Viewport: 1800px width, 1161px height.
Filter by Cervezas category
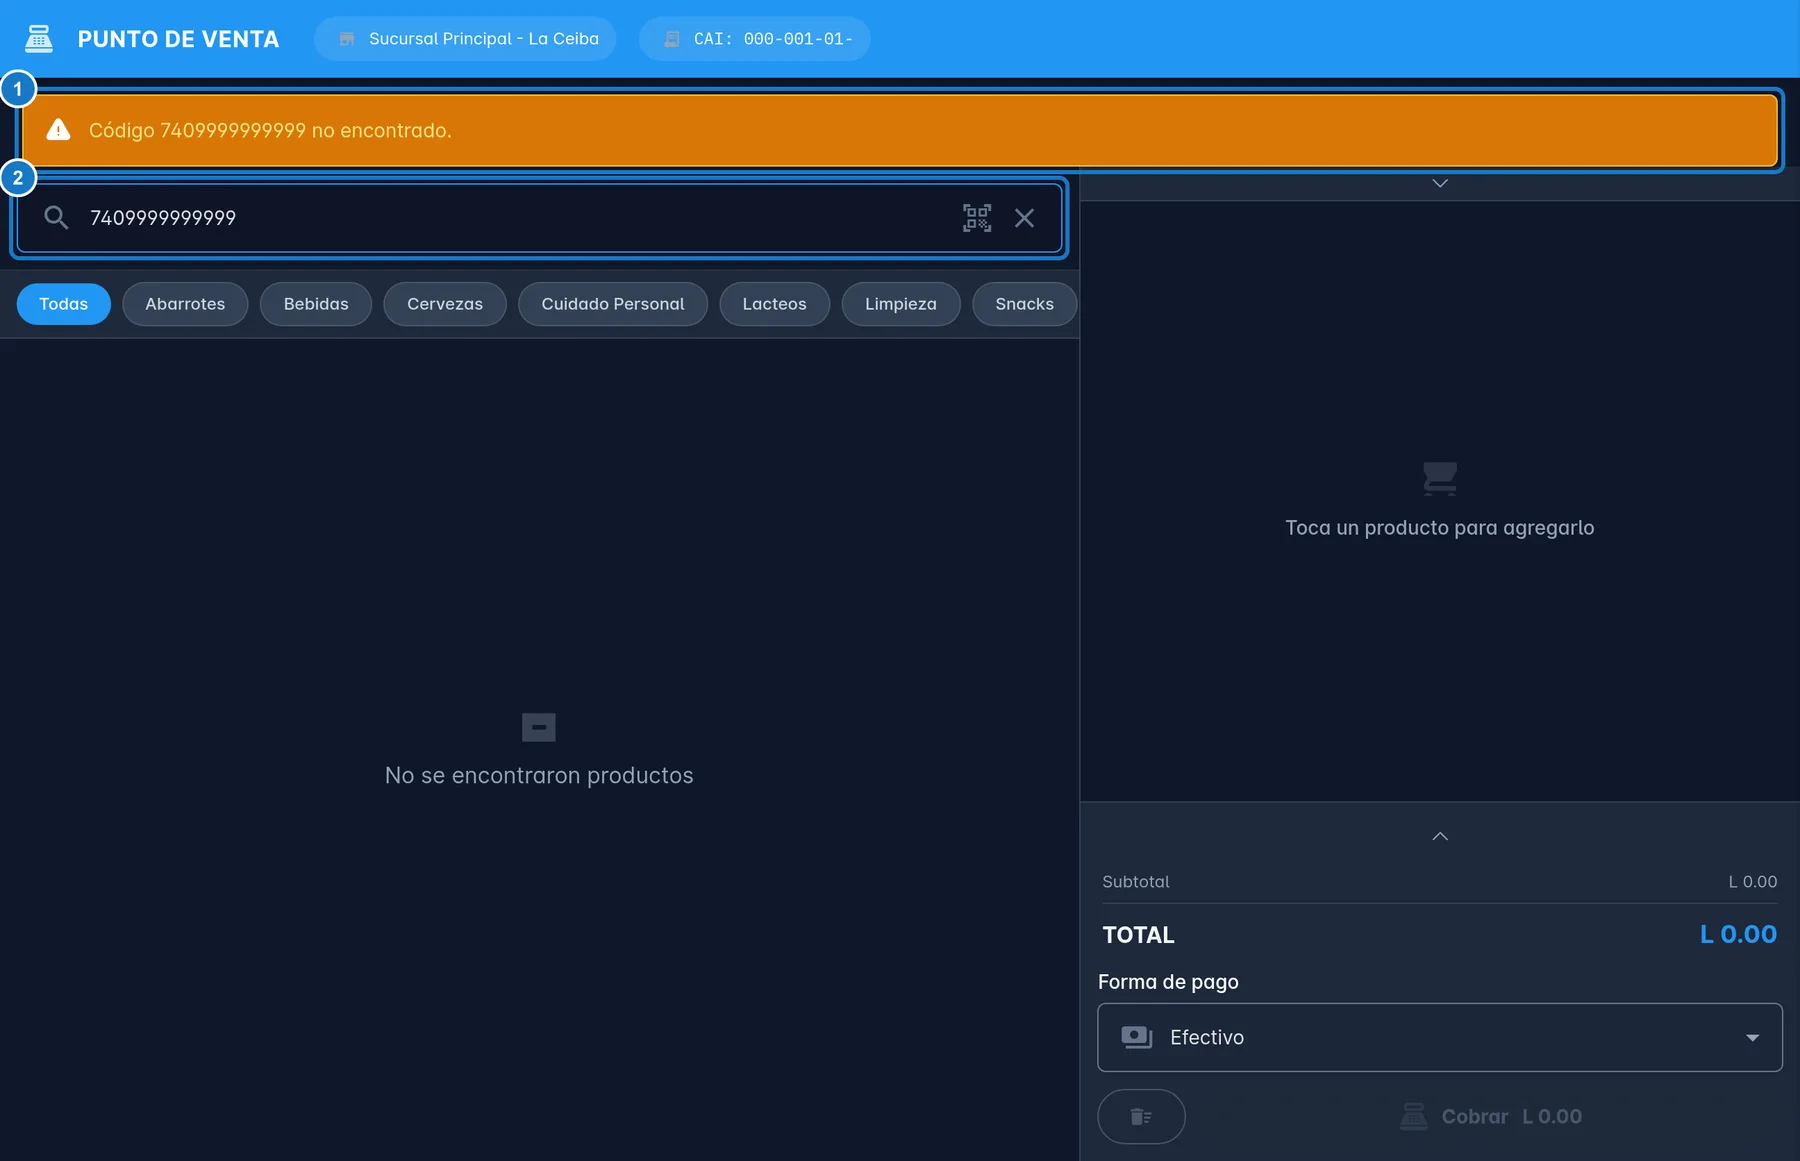click(445, 304)
